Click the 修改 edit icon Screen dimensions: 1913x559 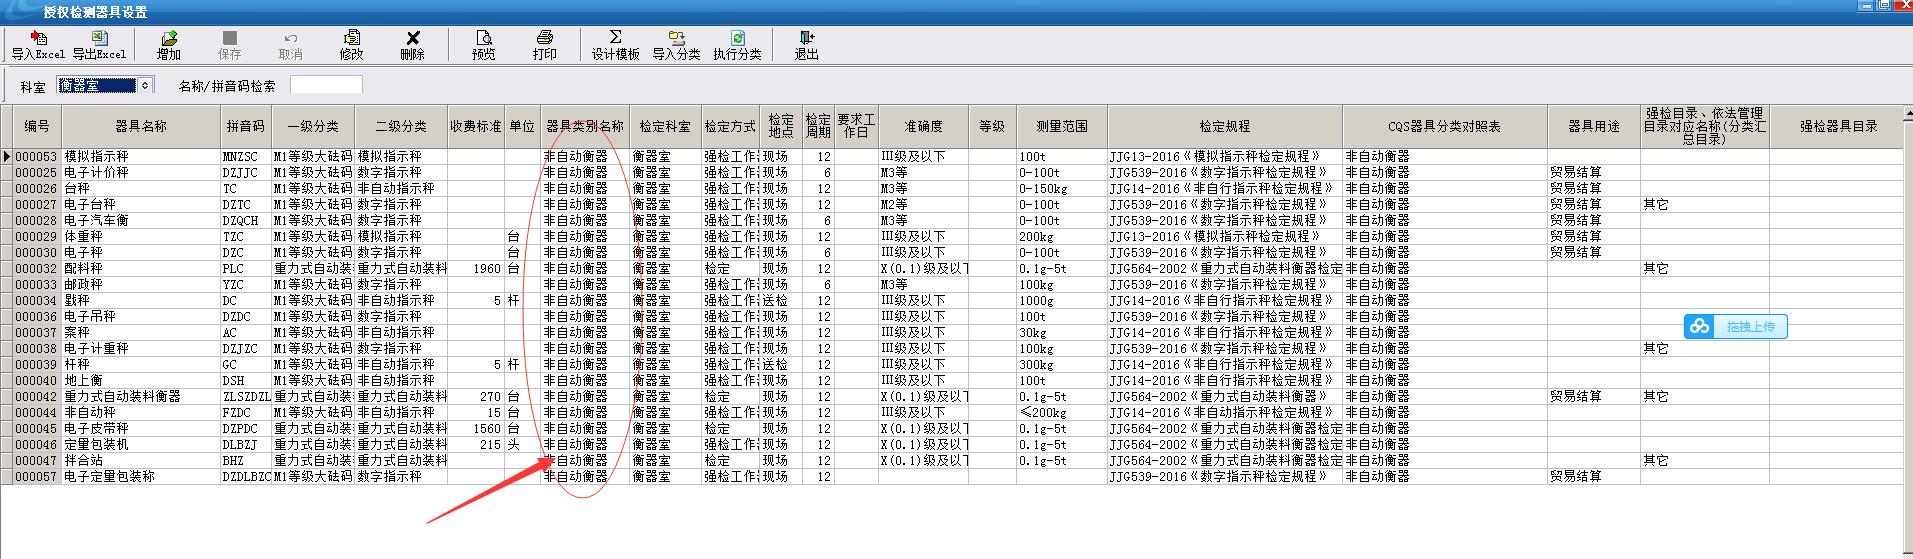[x=351, y=45]
